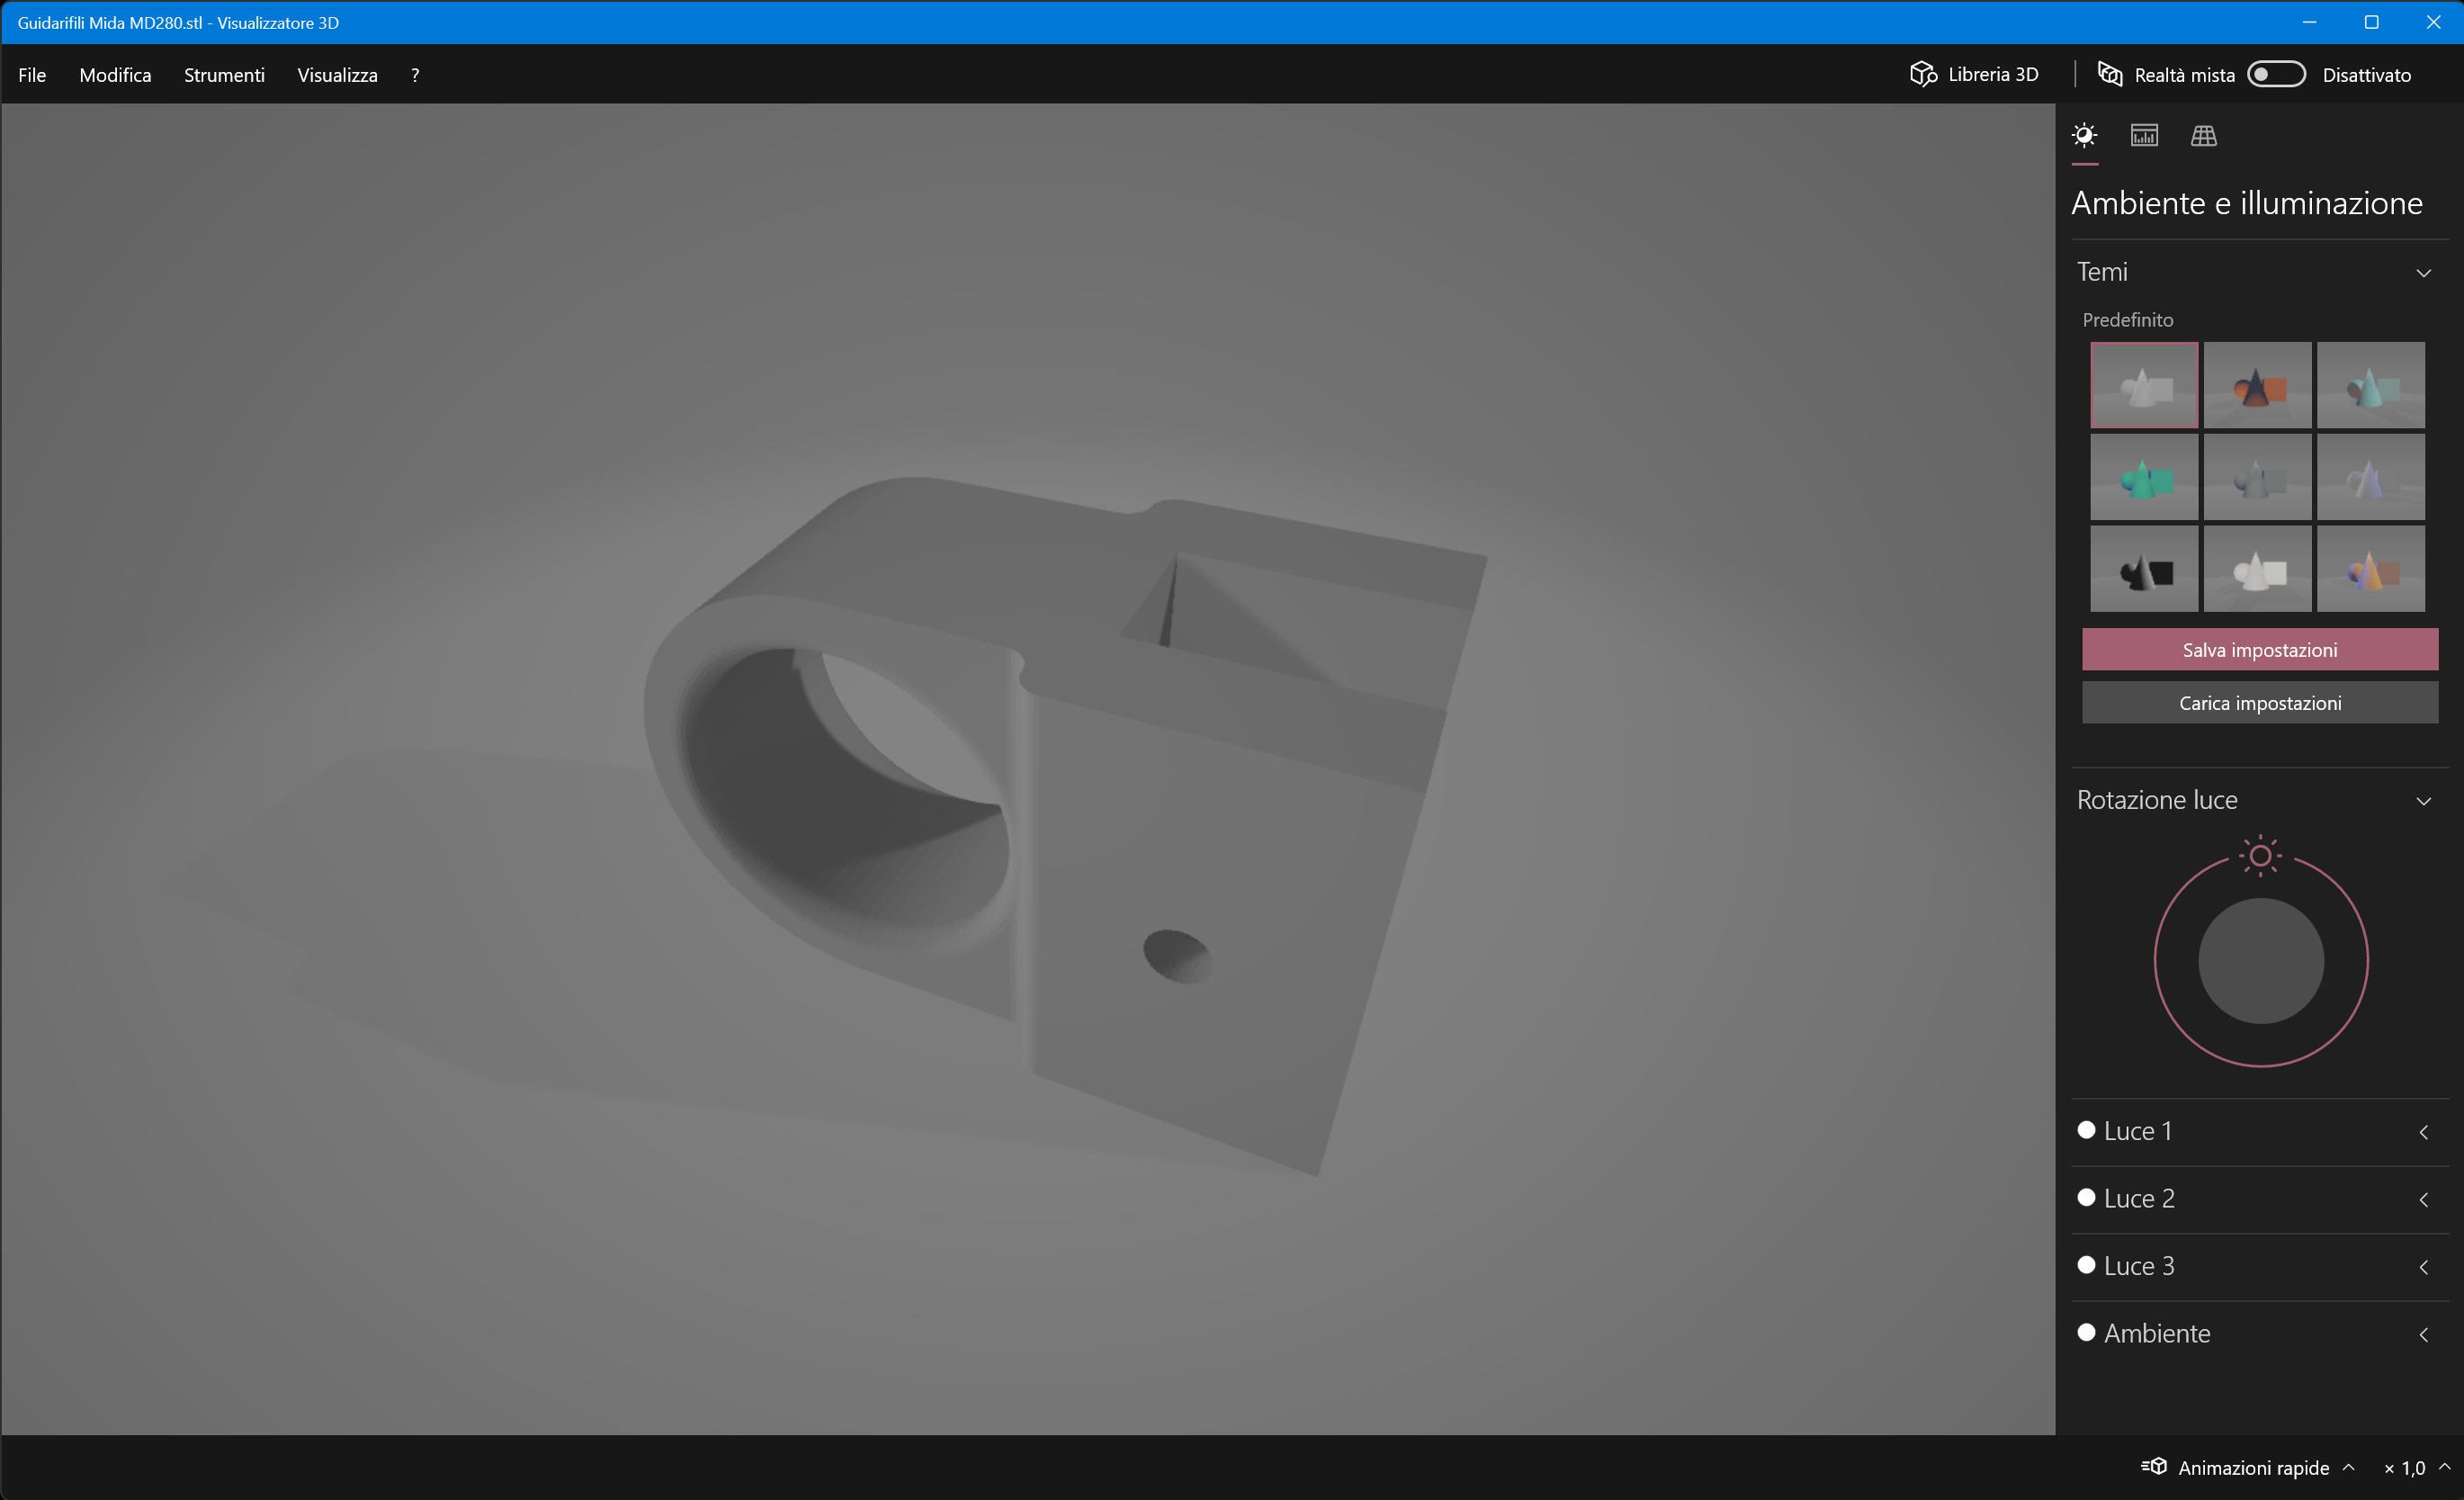Click Salva impostazioni
Image resolution: width=2464 pixels, height=1500 pixels.
coord(2259,649)
